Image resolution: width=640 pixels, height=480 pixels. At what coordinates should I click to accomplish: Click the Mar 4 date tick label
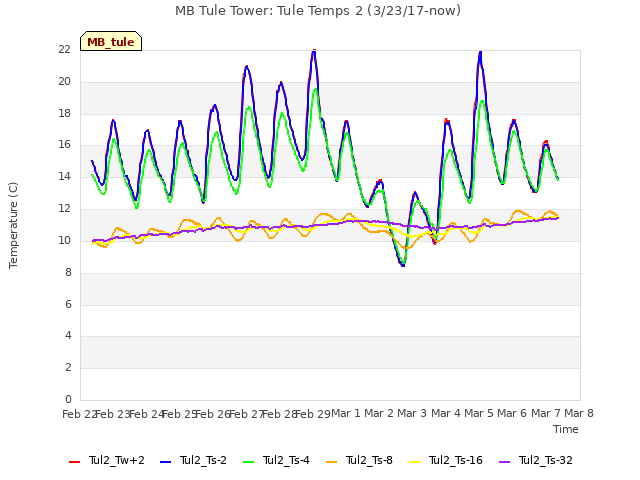(x=446, y=413)
